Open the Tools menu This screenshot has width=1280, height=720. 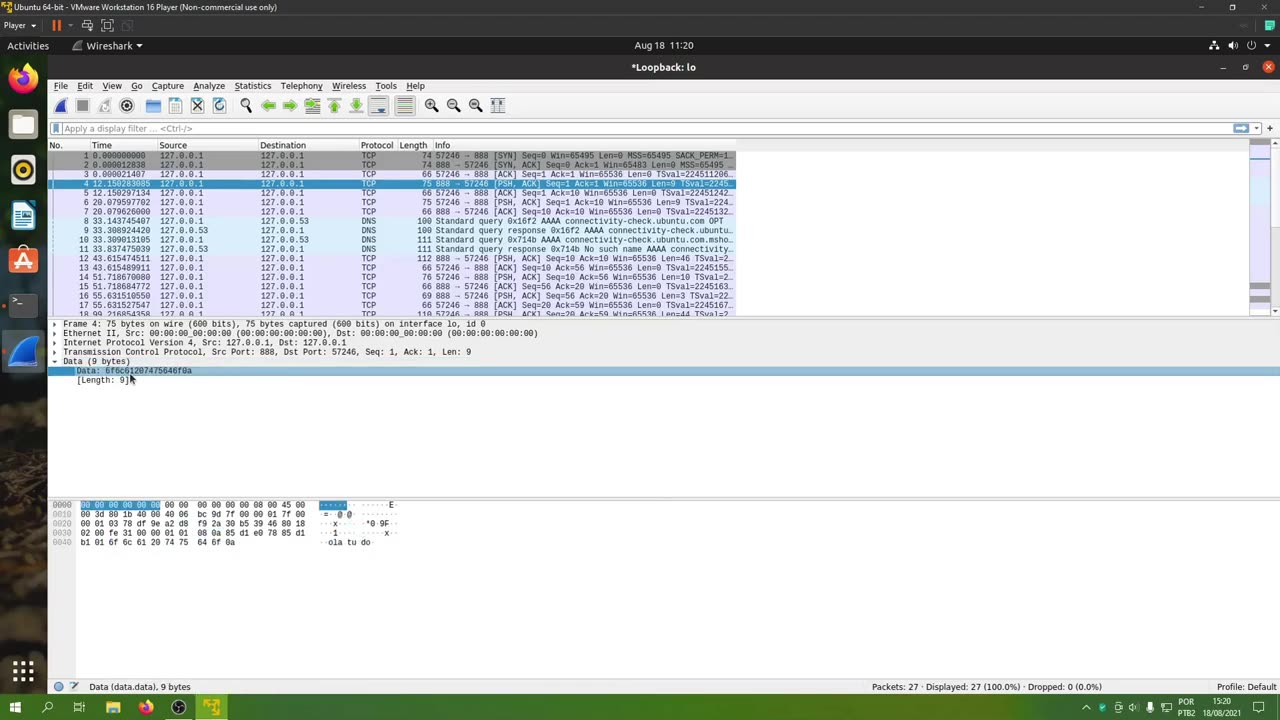pos(386,86)
